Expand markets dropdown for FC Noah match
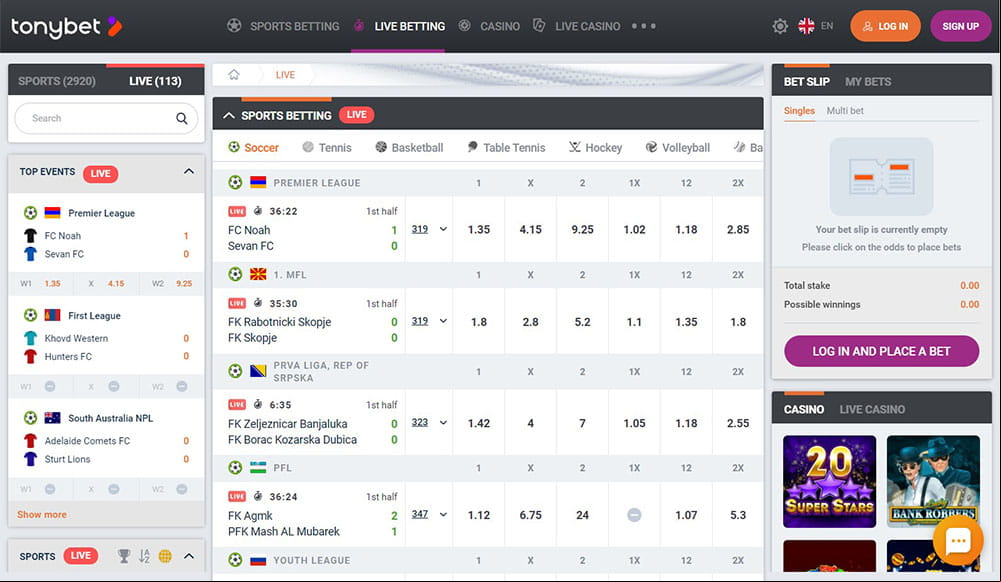 pyautogui.click(x=443, y=229)
